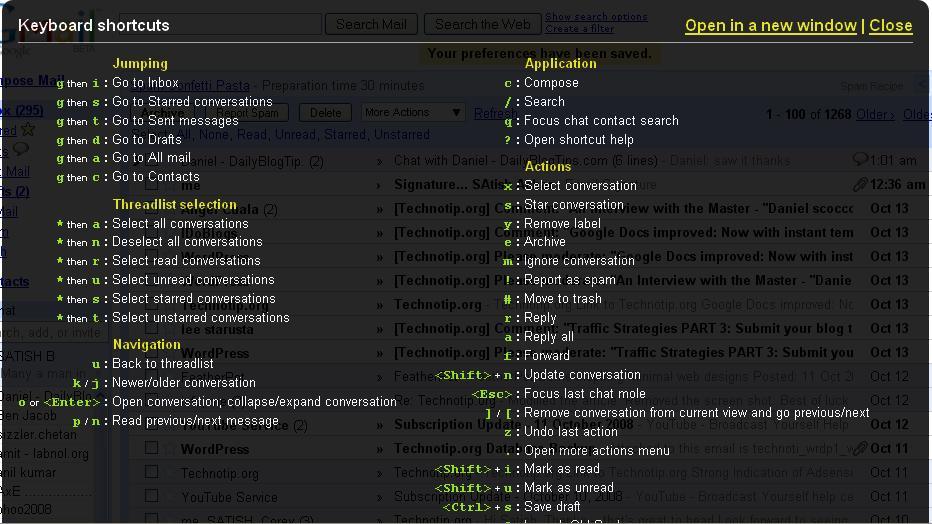The width and height of the screenshot is (932, 524).
Task: Click 'Mark as read' text
Action: pyautogui.click(x=562, y=469)
